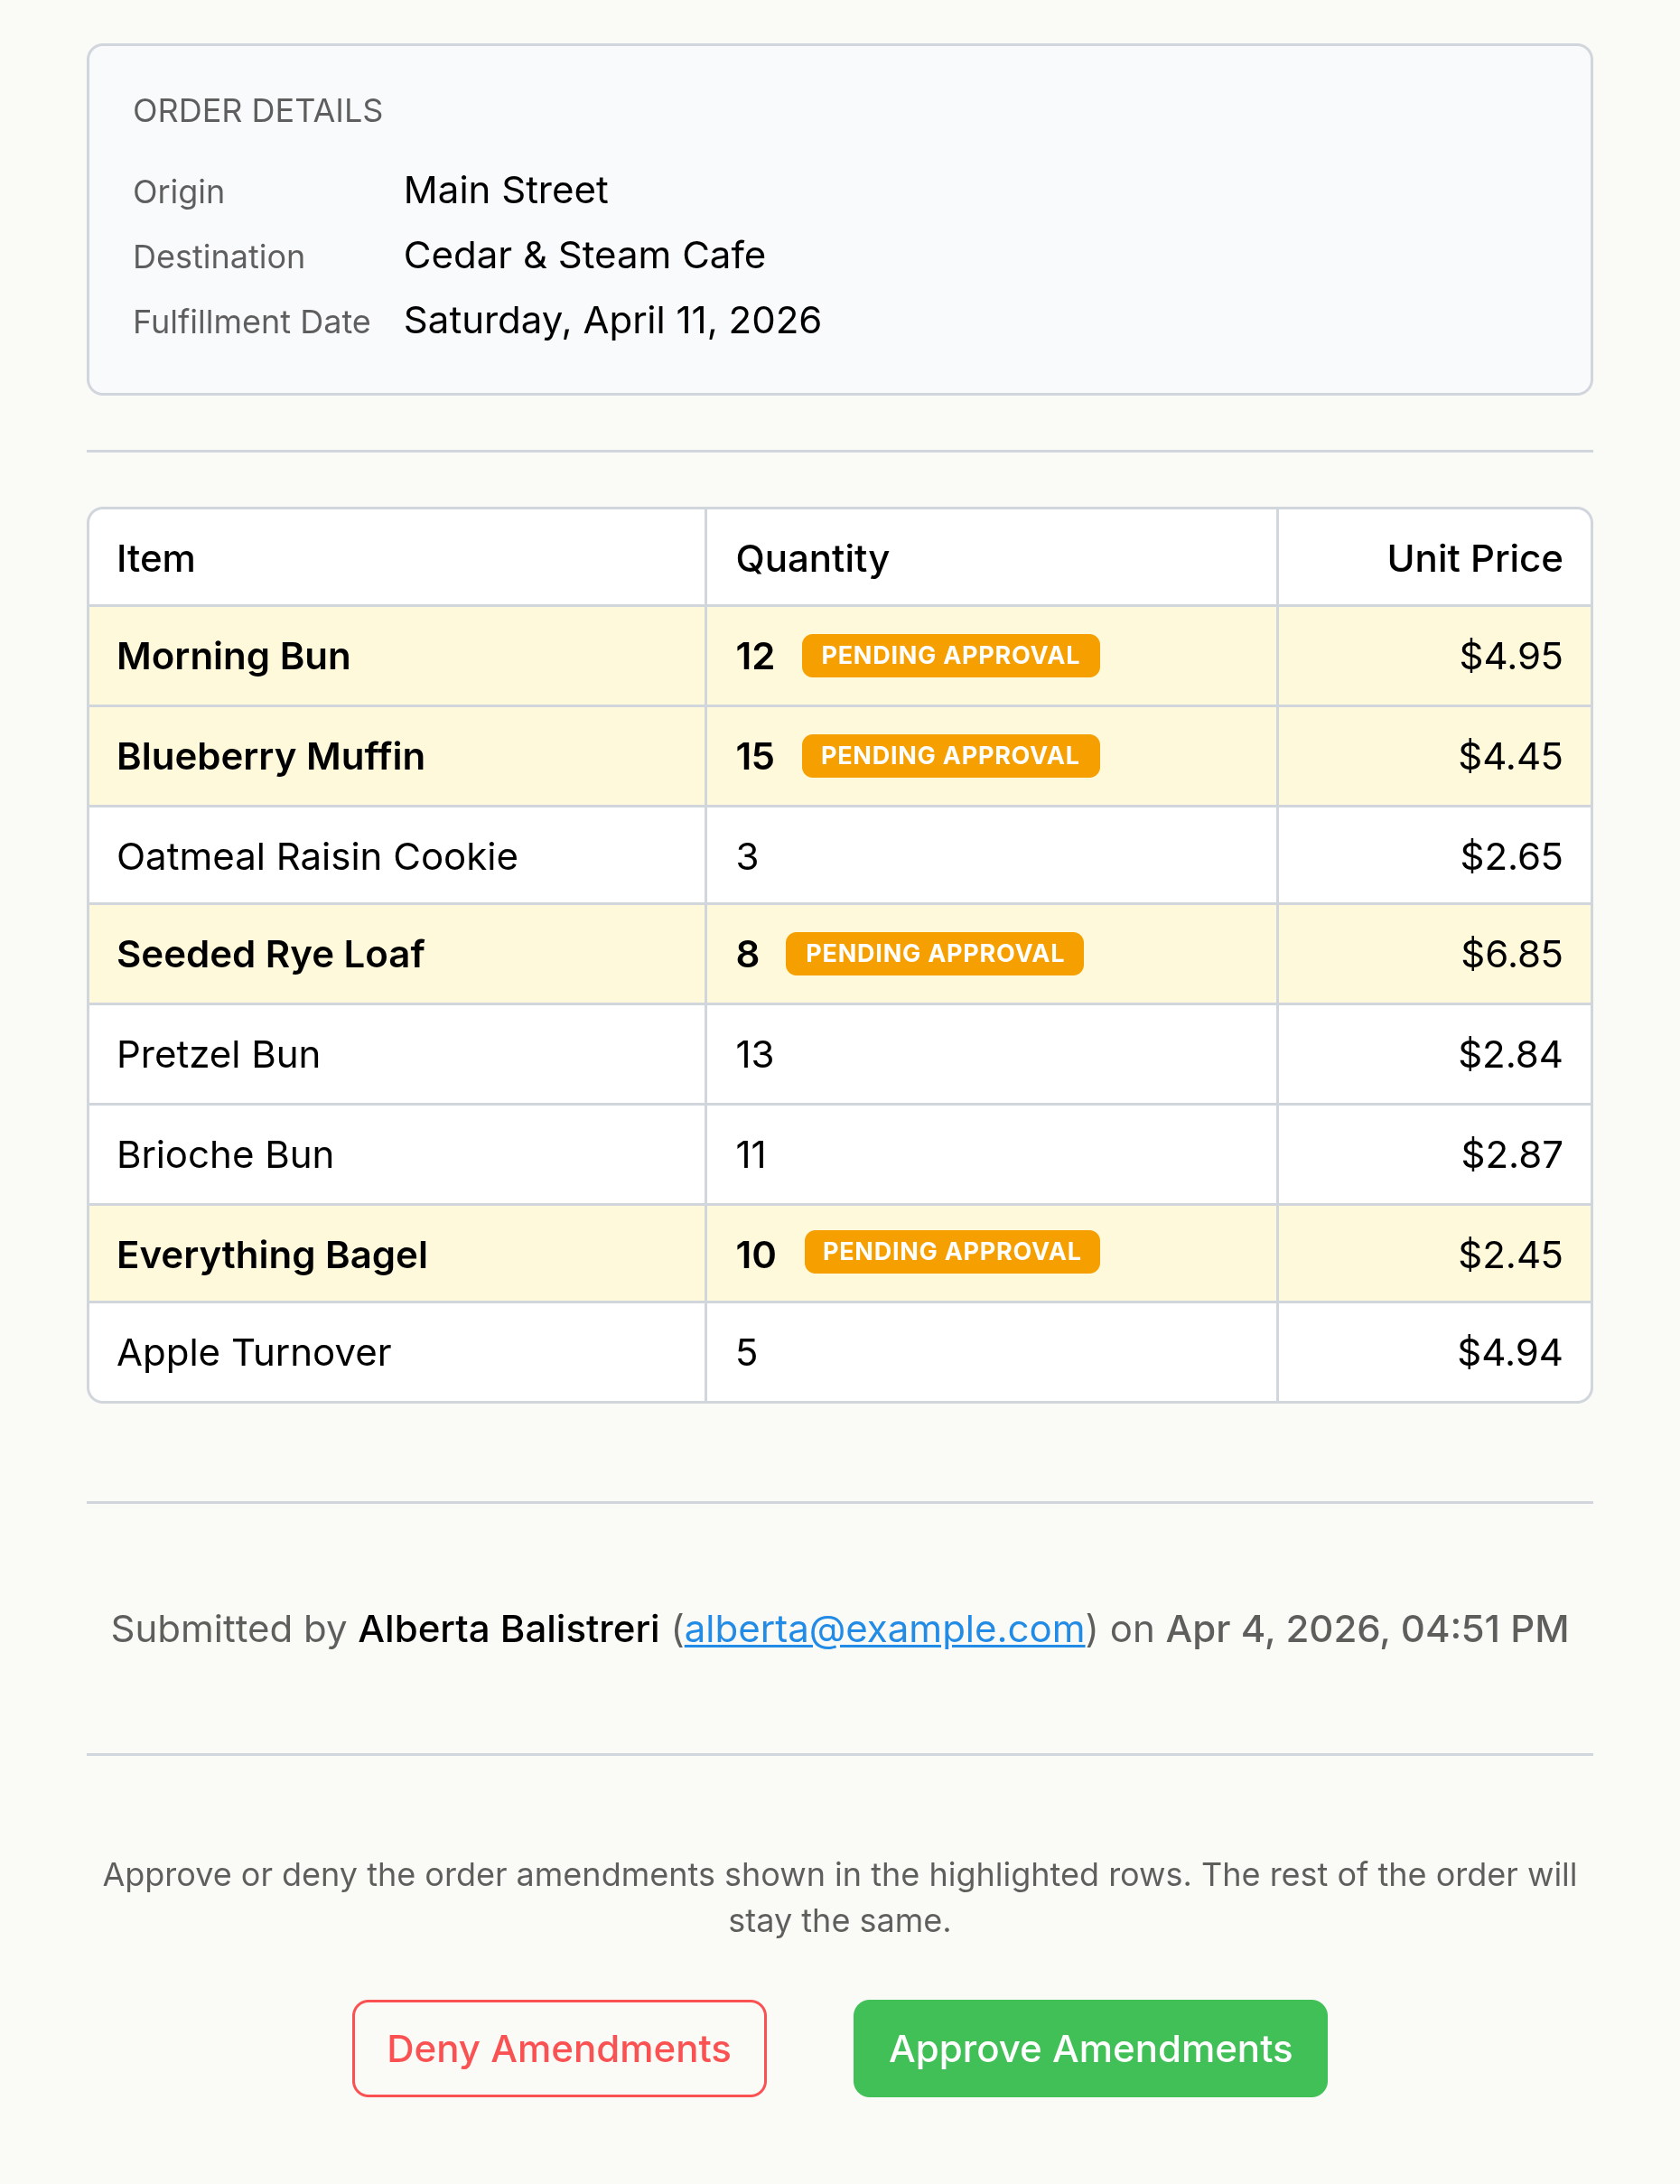Click the Everything Bagel pending approval badge
Screen dimensions: 1680x2184
951,1252
